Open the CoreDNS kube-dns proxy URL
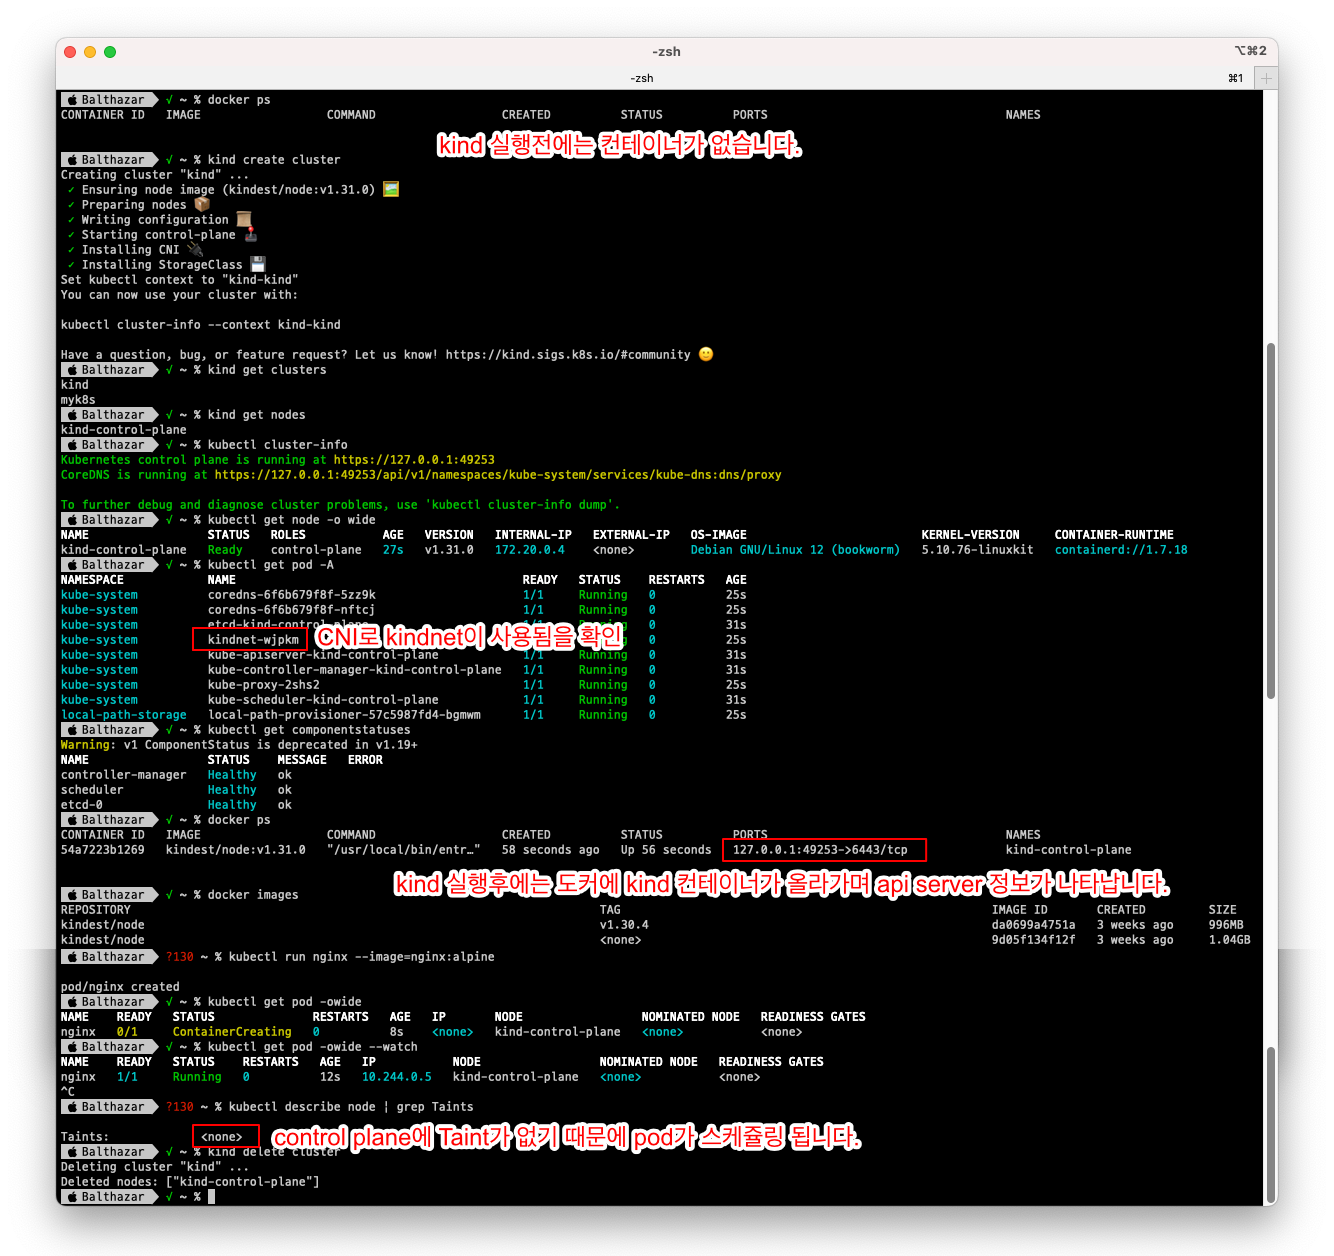This screenshot has width=1334, height=1256. click(498, 475)
